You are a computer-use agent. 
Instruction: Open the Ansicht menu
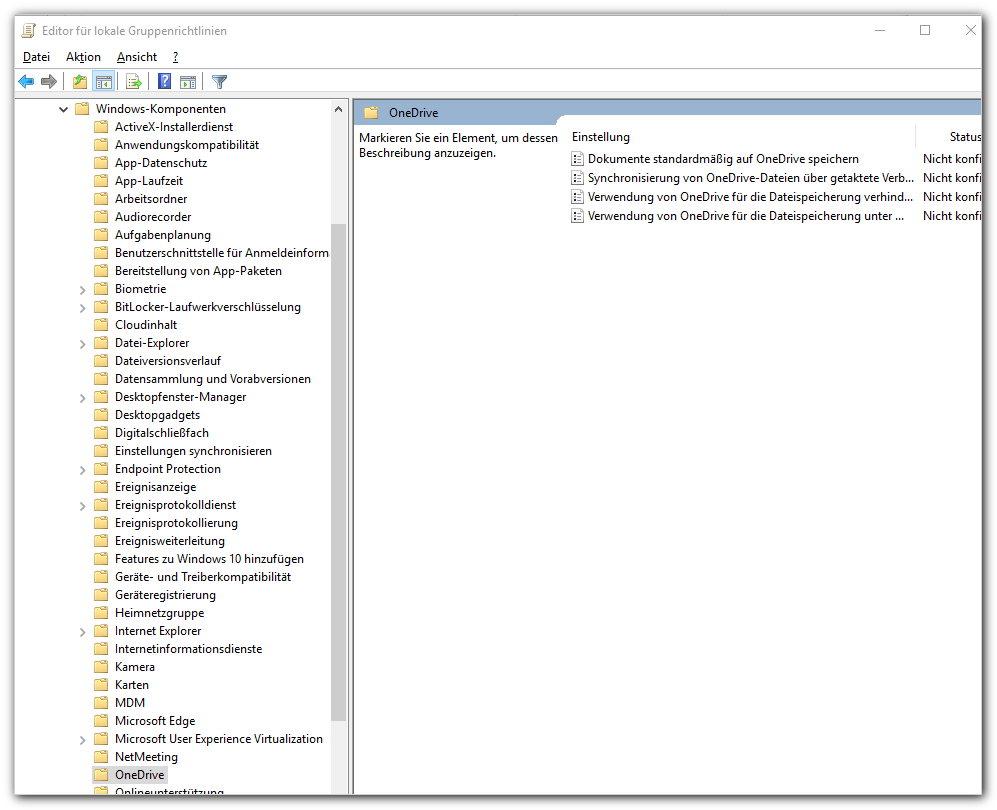pyautogui.click(x=137, y=57)
